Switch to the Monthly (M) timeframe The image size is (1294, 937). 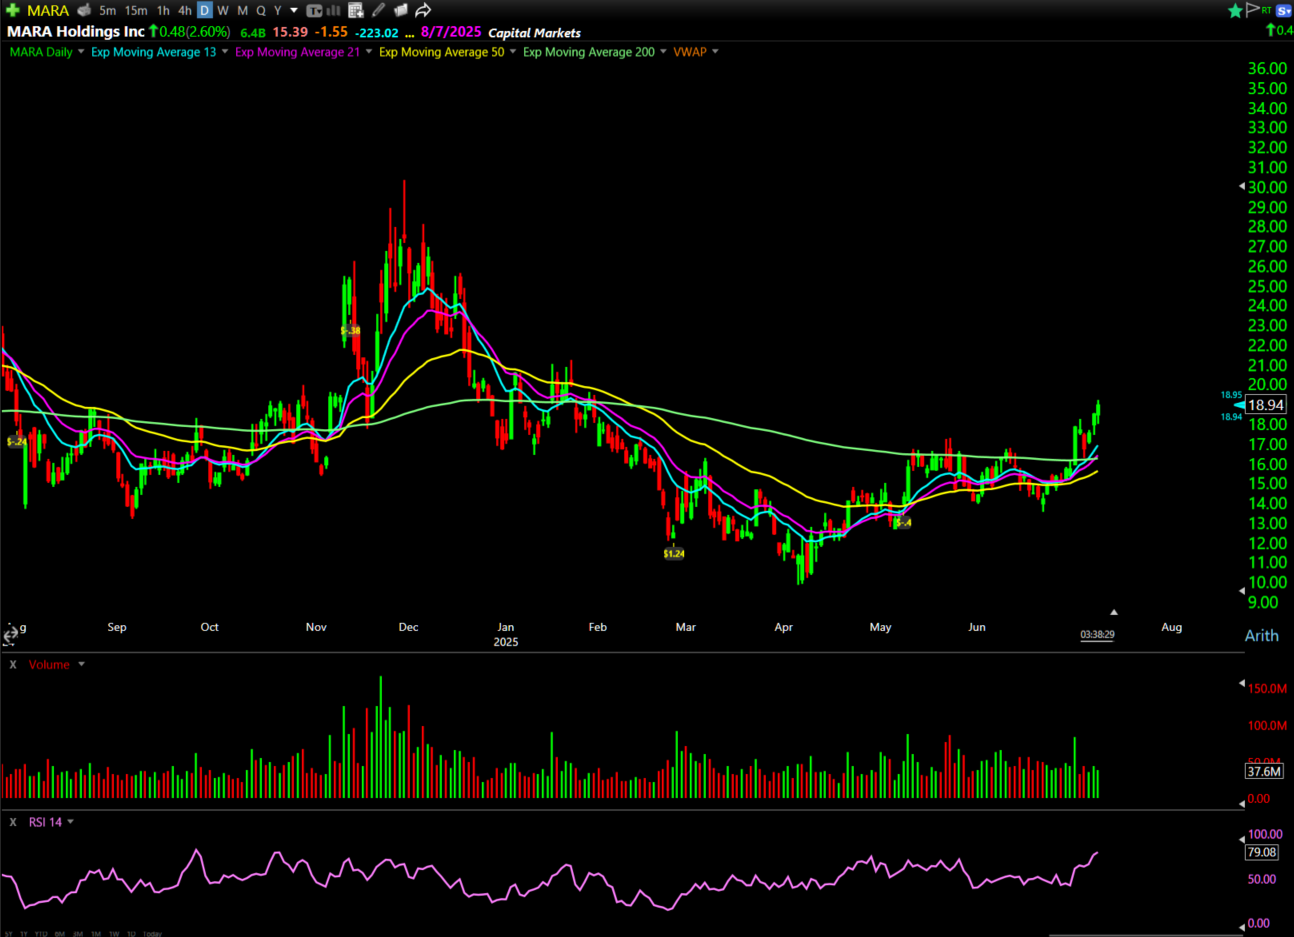[x=242, y=10]
